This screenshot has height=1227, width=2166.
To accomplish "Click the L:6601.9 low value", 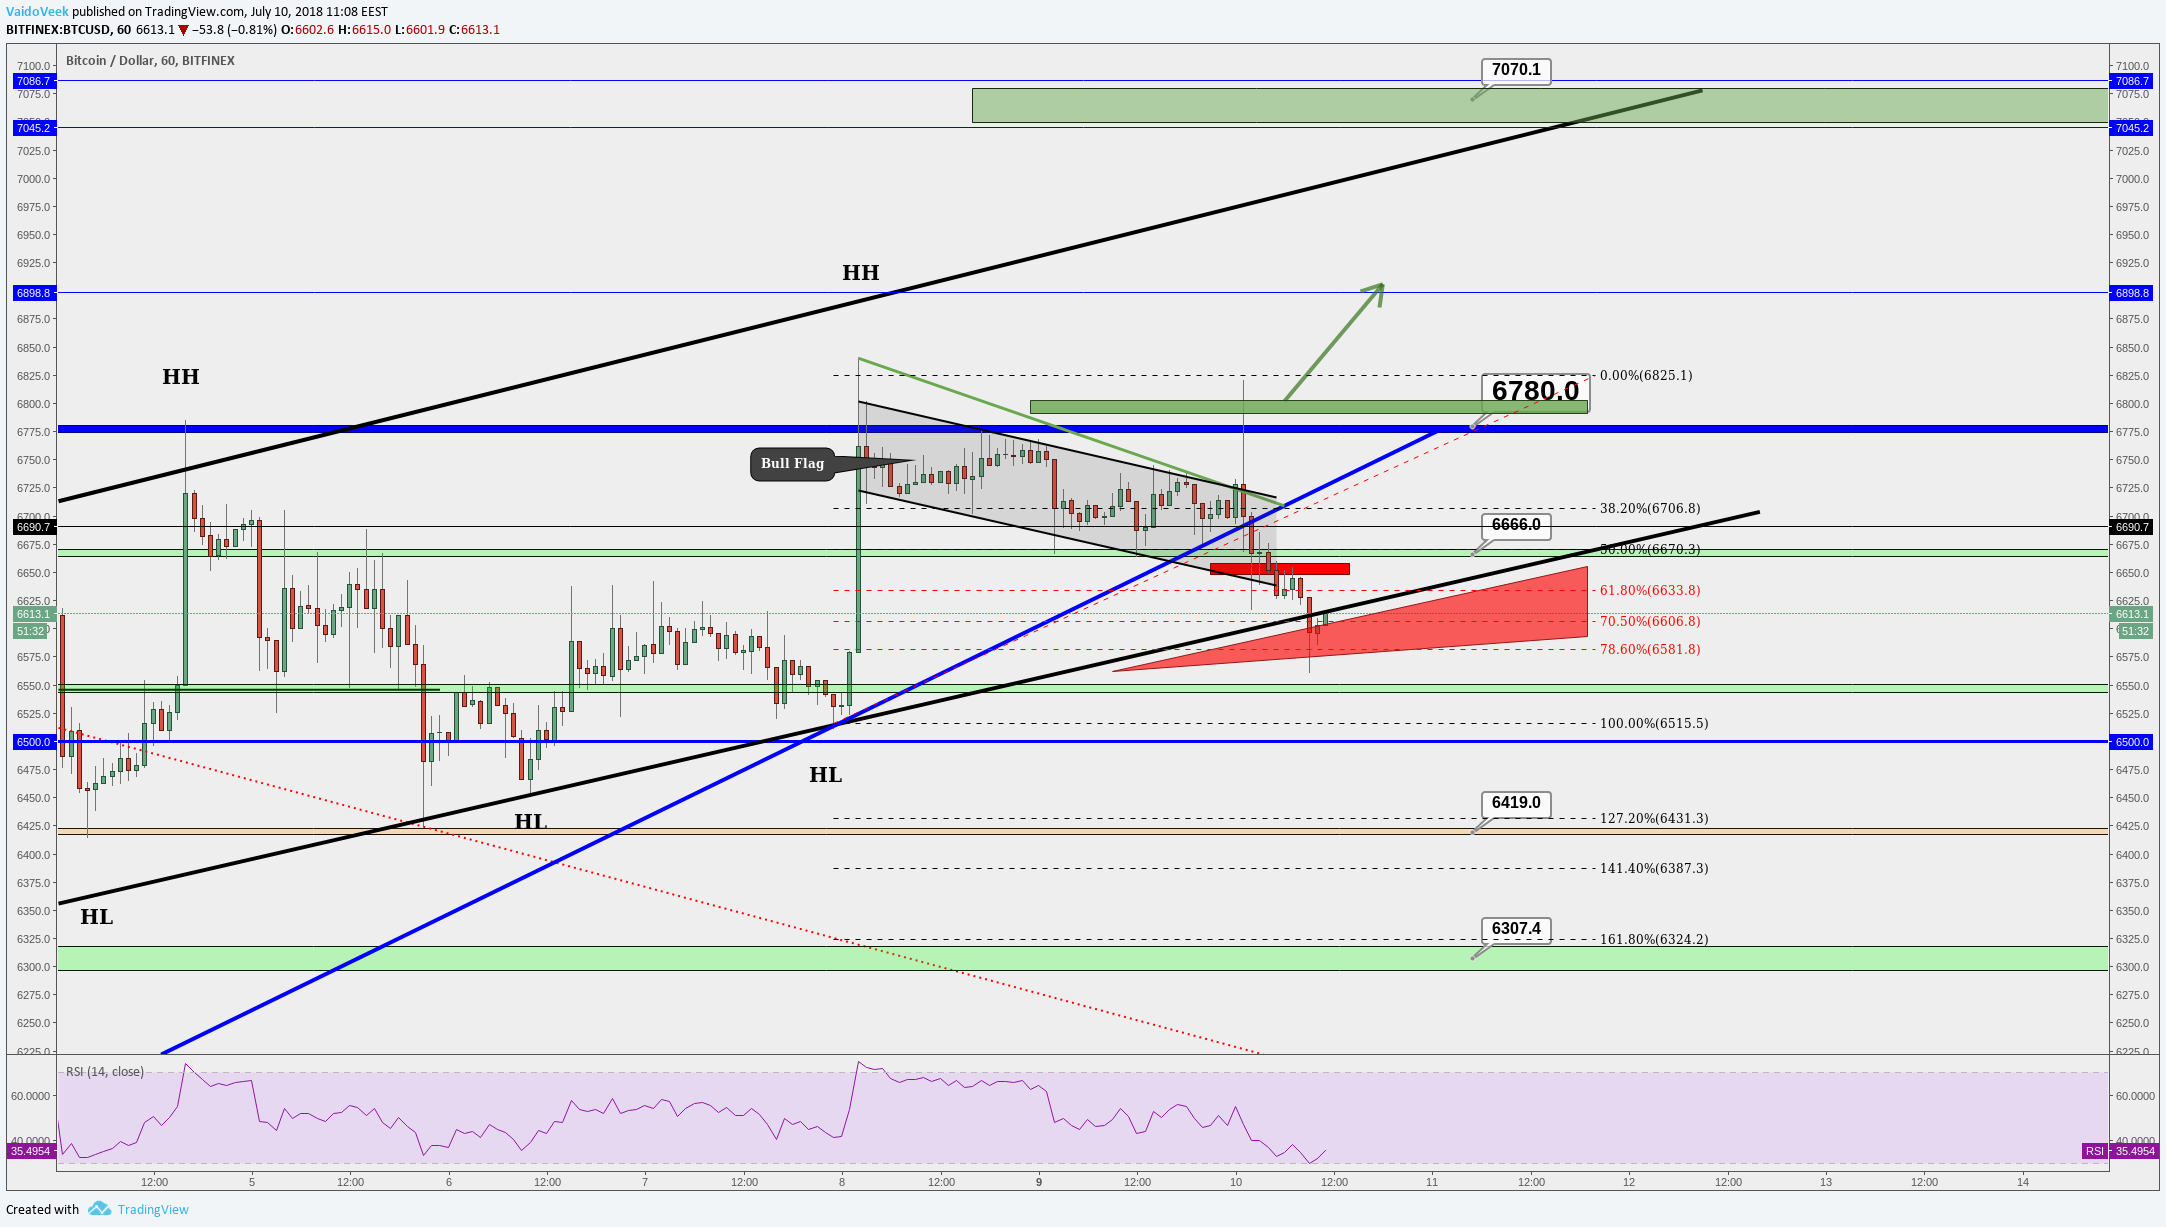I will tap(419, 30).
